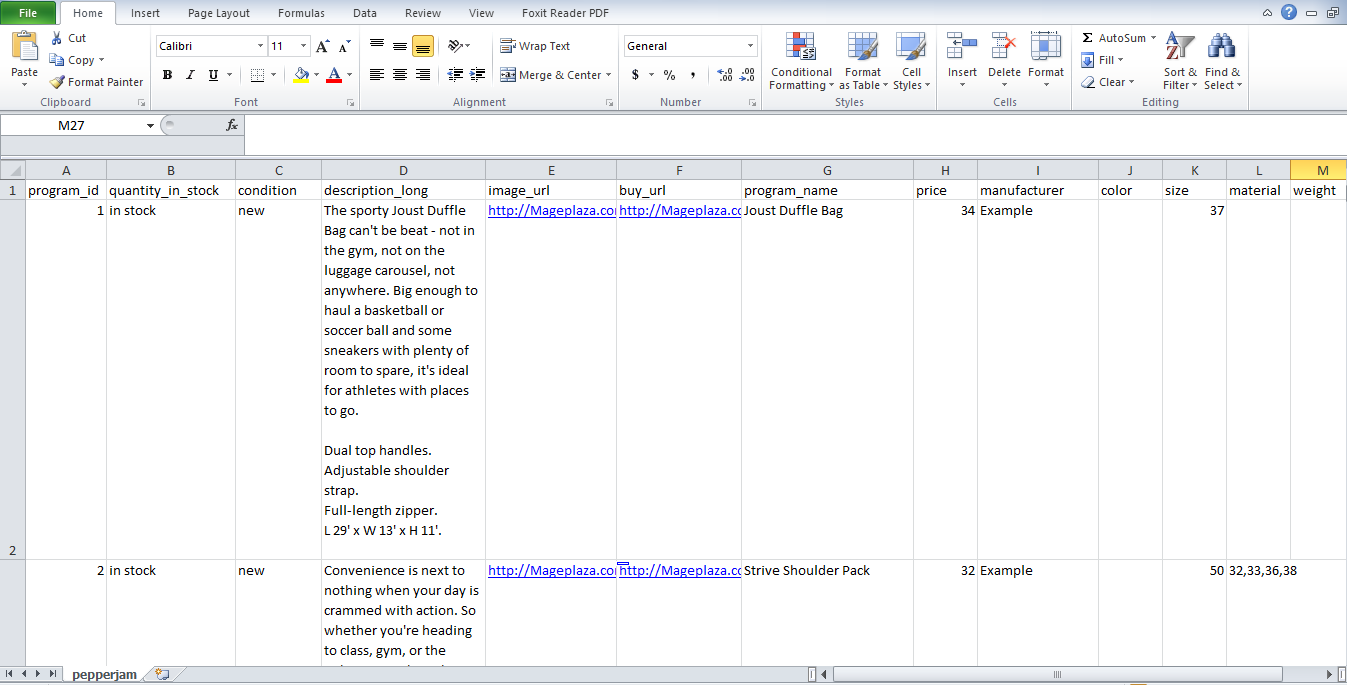Select the pepperjam sheet tab
This screenshot has height=685, width=1347.
(104, 675)
